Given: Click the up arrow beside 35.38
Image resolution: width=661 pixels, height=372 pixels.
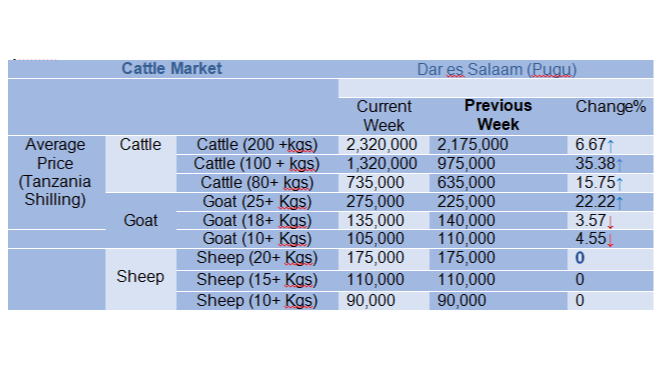Looking at the screenshot, I should [619, 164].
